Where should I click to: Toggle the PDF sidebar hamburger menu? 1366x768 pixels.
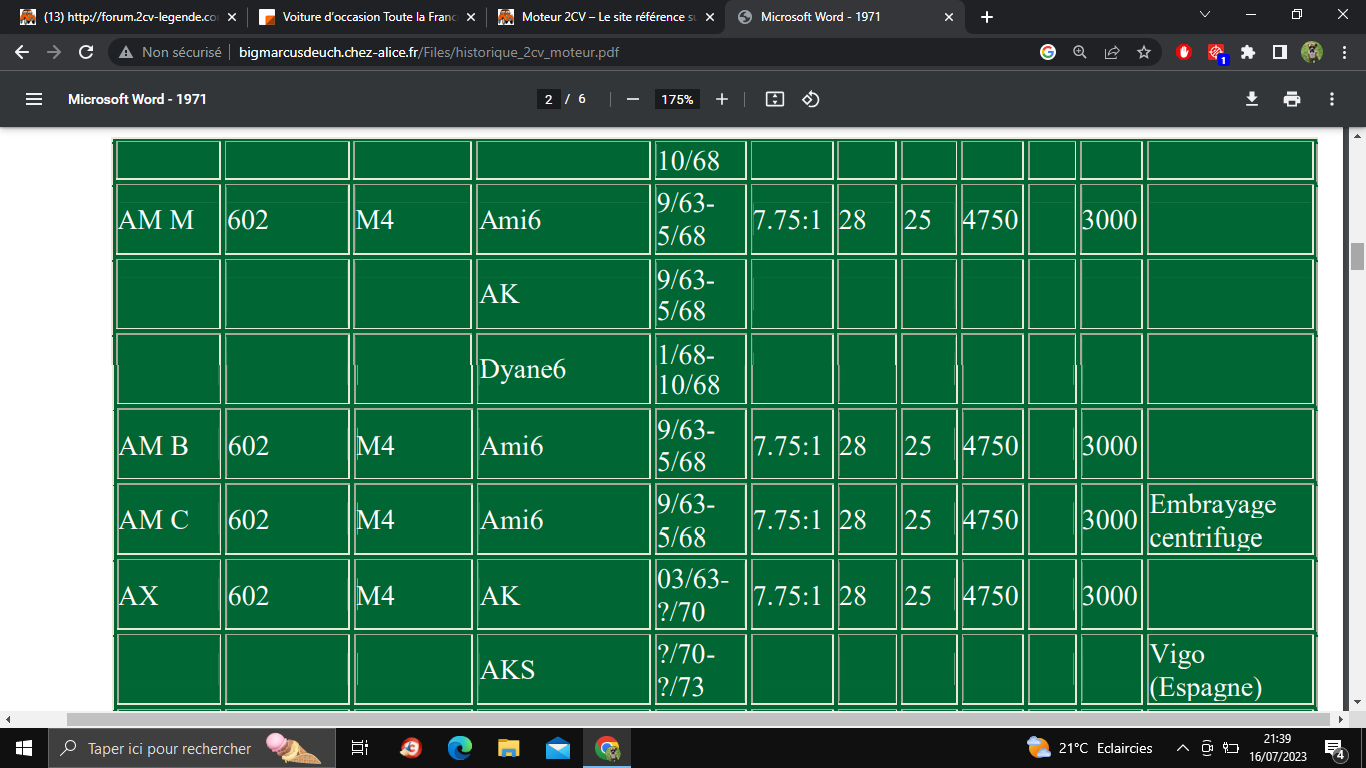(34, 99)
